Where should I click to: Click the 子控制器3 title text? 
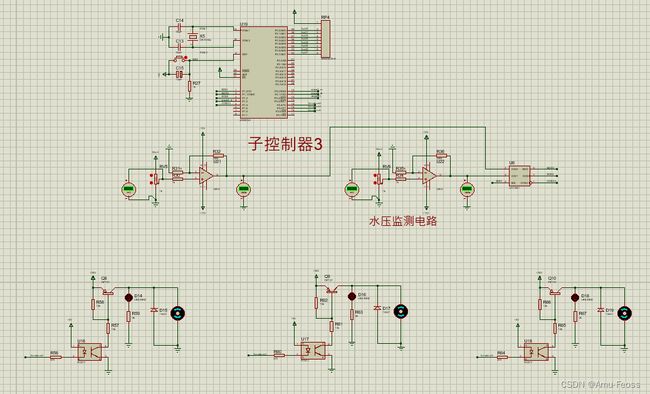285,144
